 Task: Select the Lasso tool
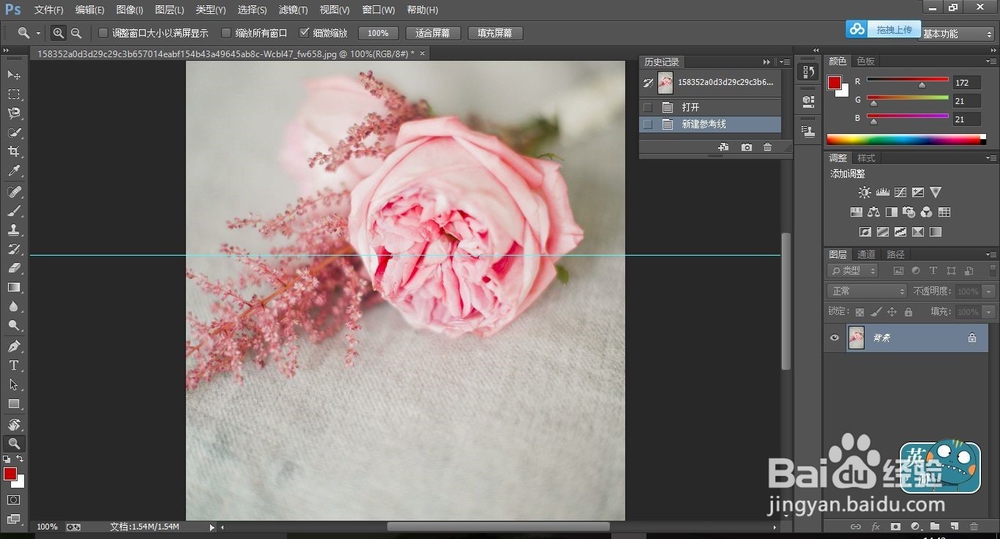coord(13,113)
